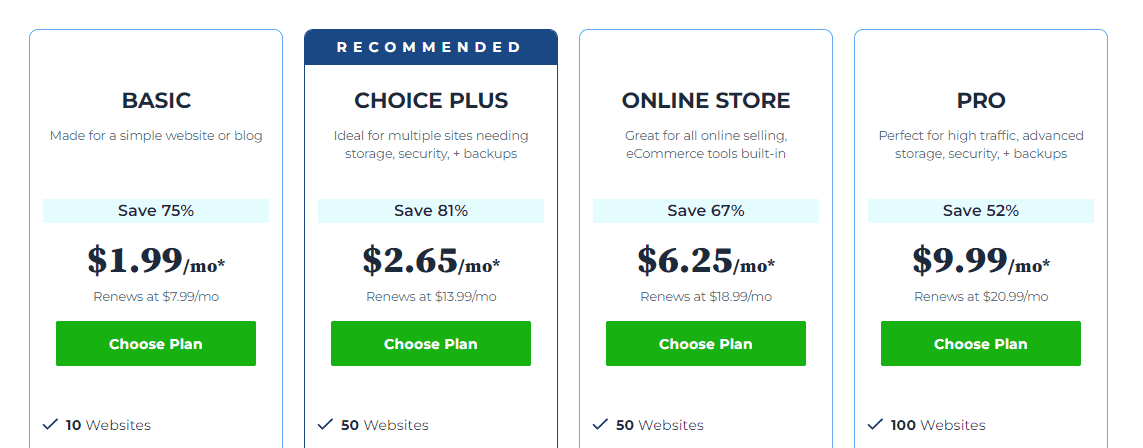1143x448 pixels.
Task: Click the CHOICE PLUS plan title
Action: (x=431, y=101)
